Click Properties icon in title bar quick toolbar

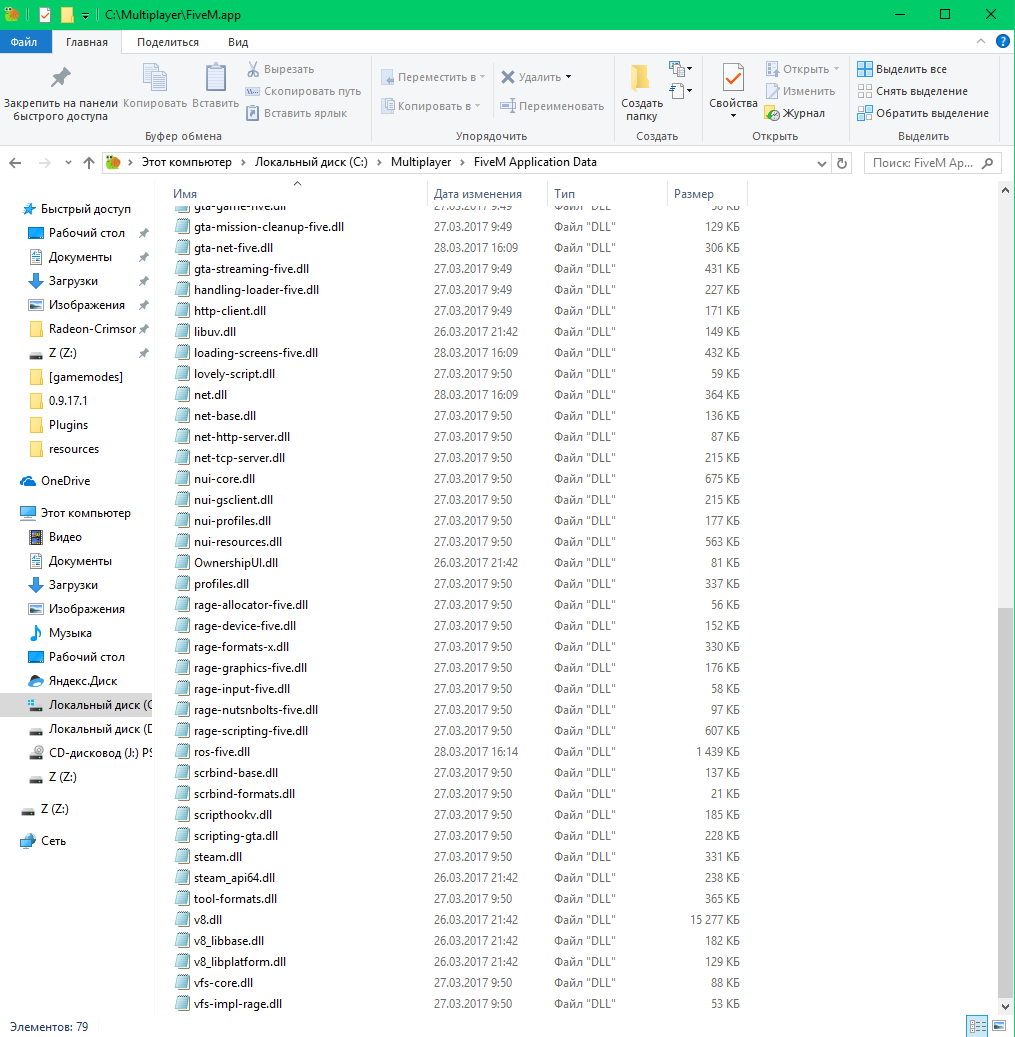(45, 15)
